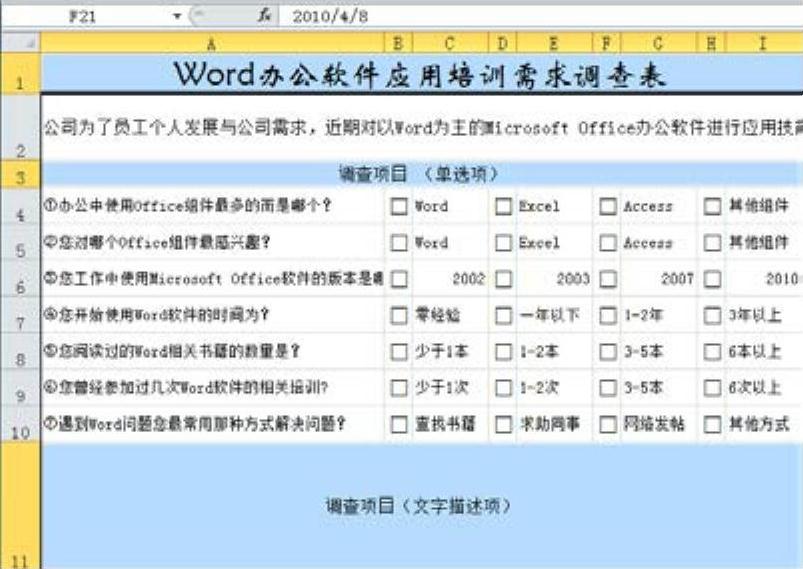The height and width of the screenshot is (569, 803).
Task: Check the 2007 version checkbox
Action: pos(608,279)
